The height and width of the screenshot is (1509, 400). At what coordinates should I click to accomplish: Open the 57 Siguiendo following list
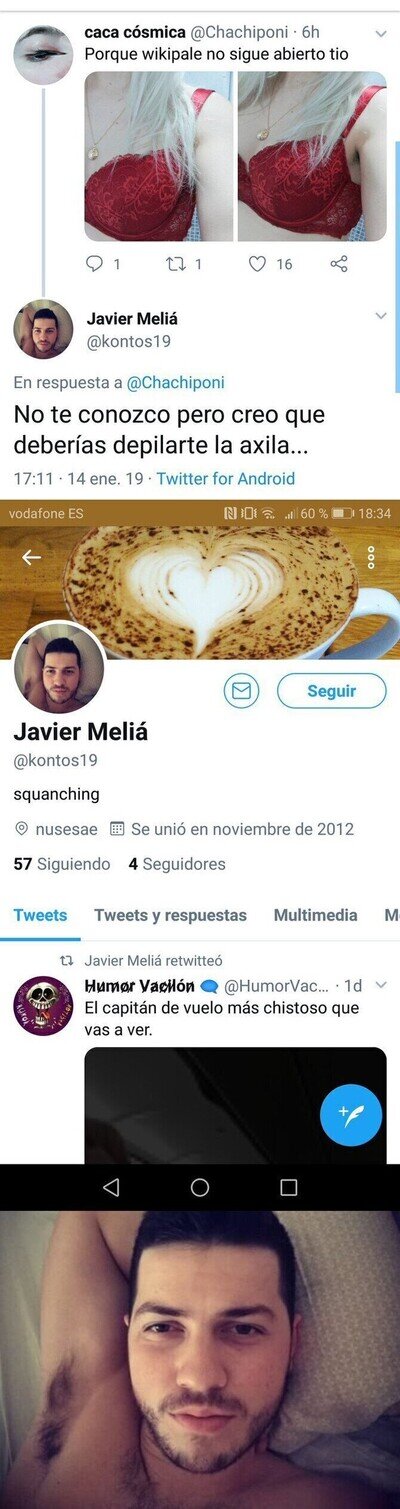[62, 864]
